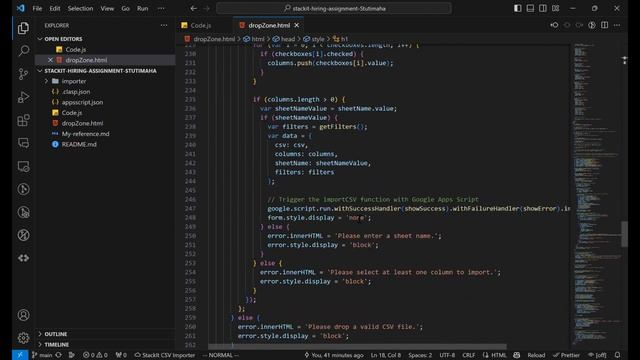
Task: Open the Explorer view in activity bar
Action: 23,28
